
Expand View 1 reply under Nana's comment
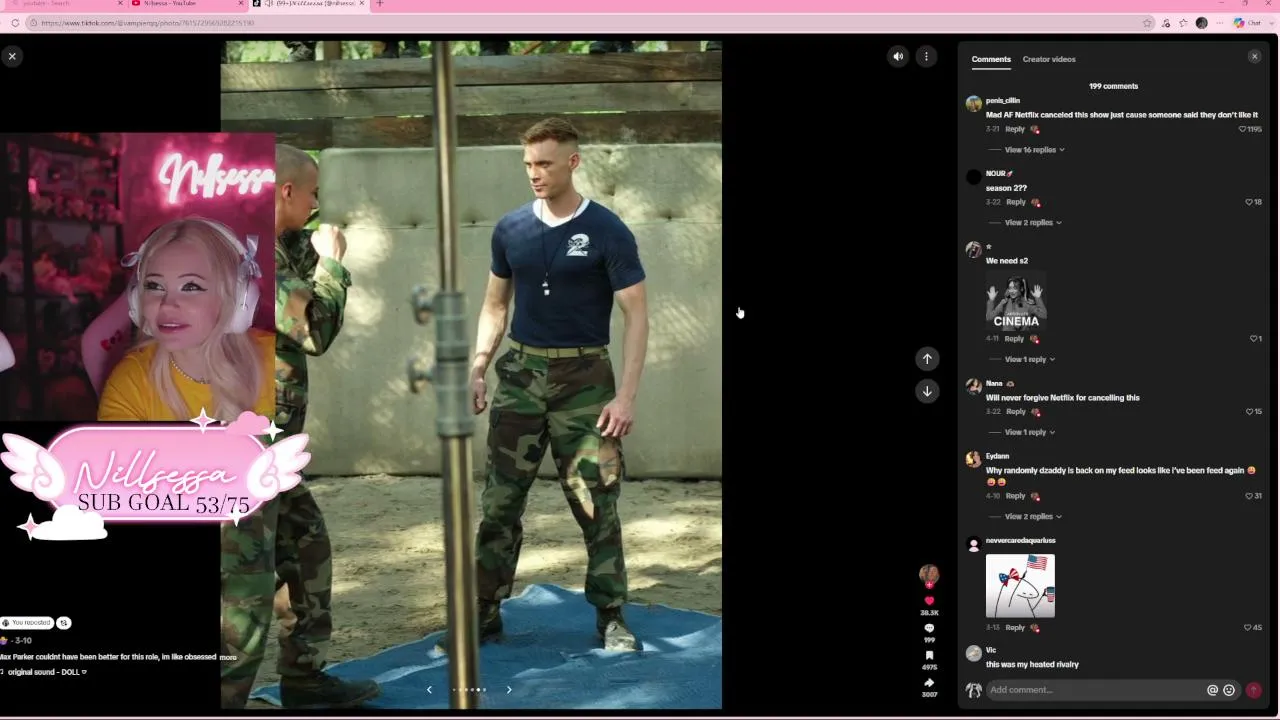pos(1030,433)
